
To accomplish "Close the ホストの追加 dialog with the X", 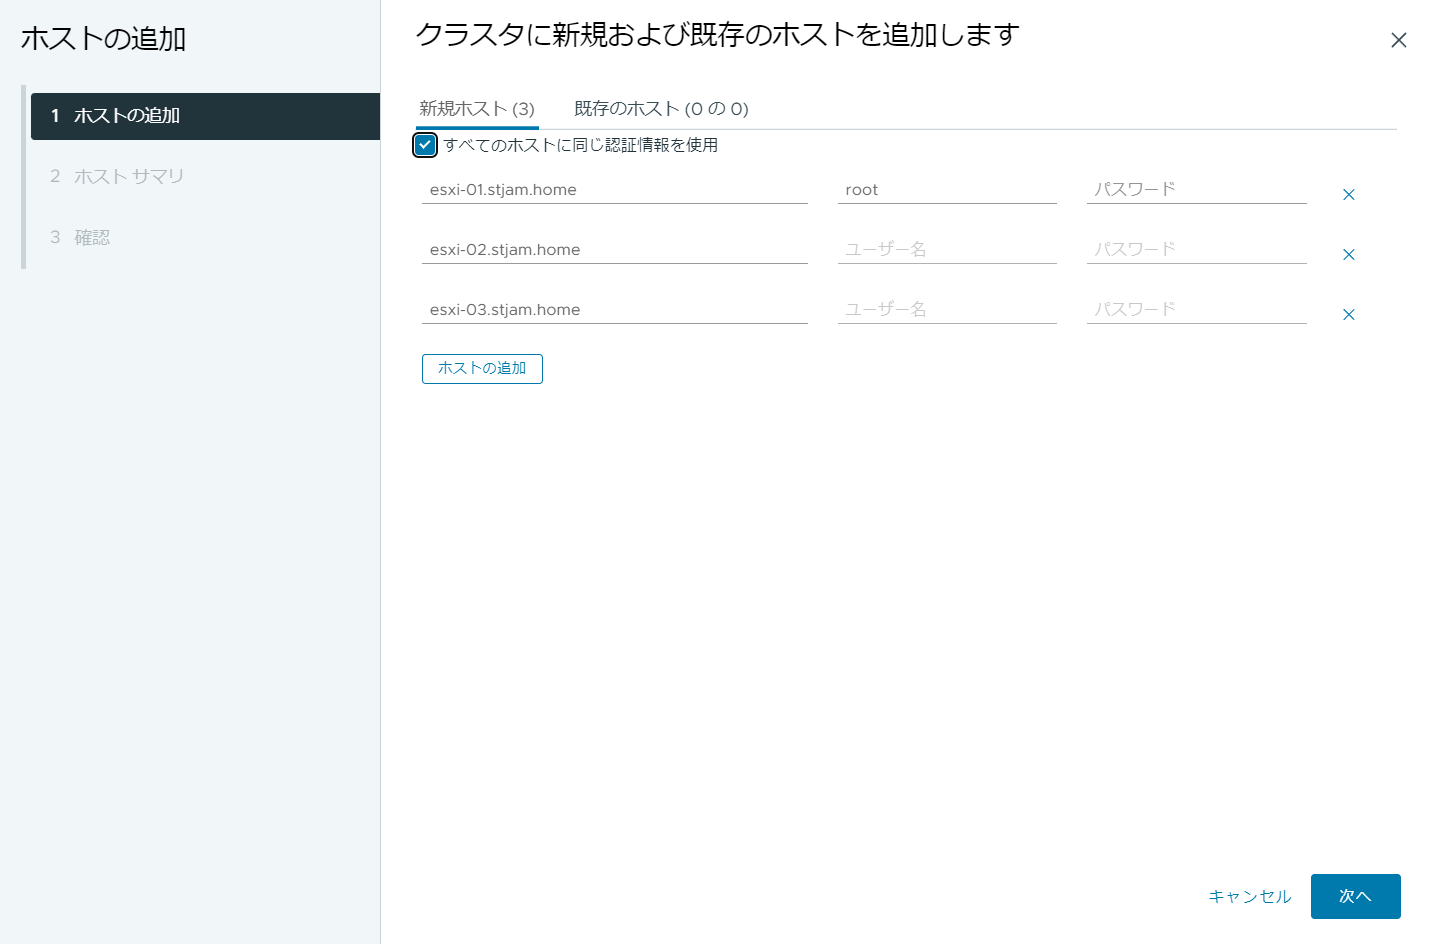I will [1398, 40].
